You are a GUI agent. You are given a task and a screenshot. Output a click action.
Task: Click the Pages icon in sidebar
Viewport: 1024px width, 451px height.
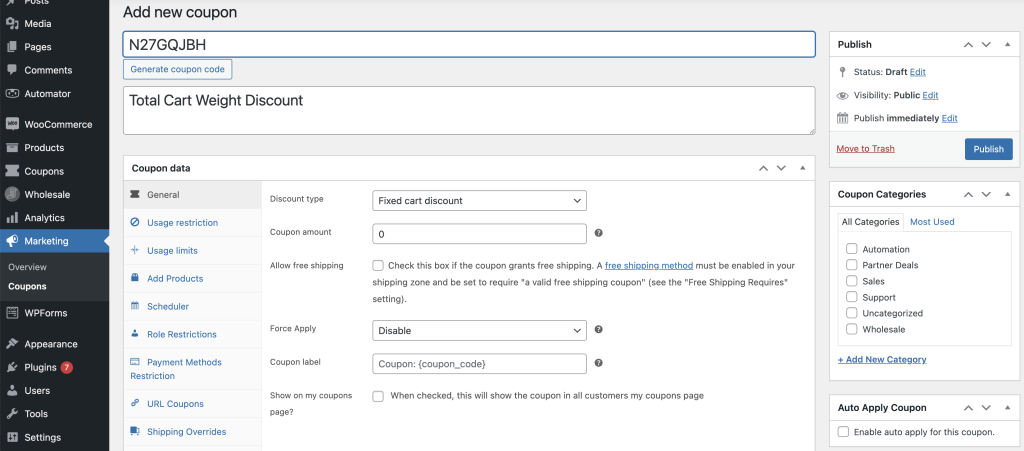click(12, 47)
